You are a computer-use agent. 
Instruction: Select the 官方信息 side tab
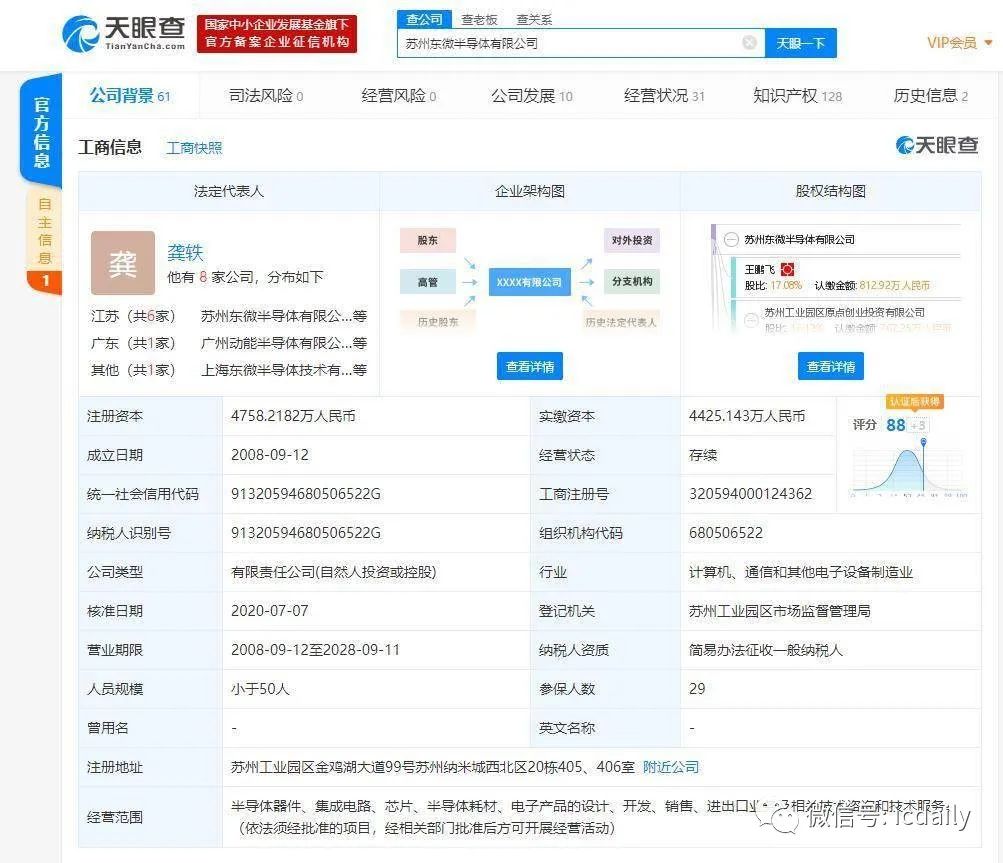(x=42, y=131)
